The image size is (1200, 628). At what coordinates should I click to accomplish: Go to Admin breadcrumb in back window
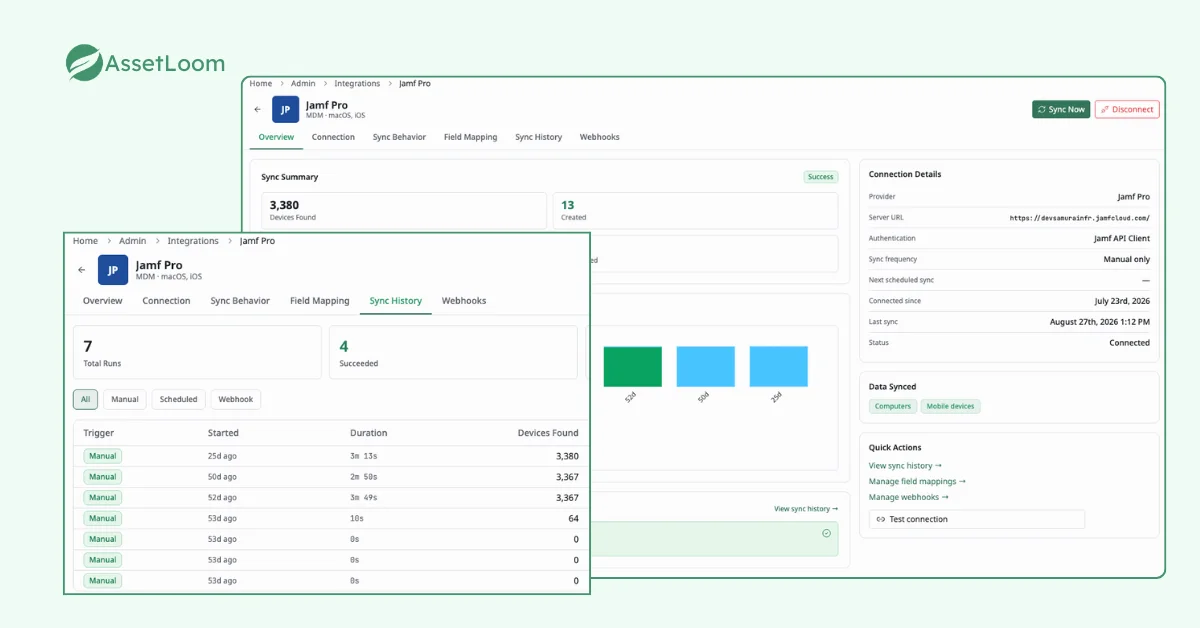pos(303,84)
